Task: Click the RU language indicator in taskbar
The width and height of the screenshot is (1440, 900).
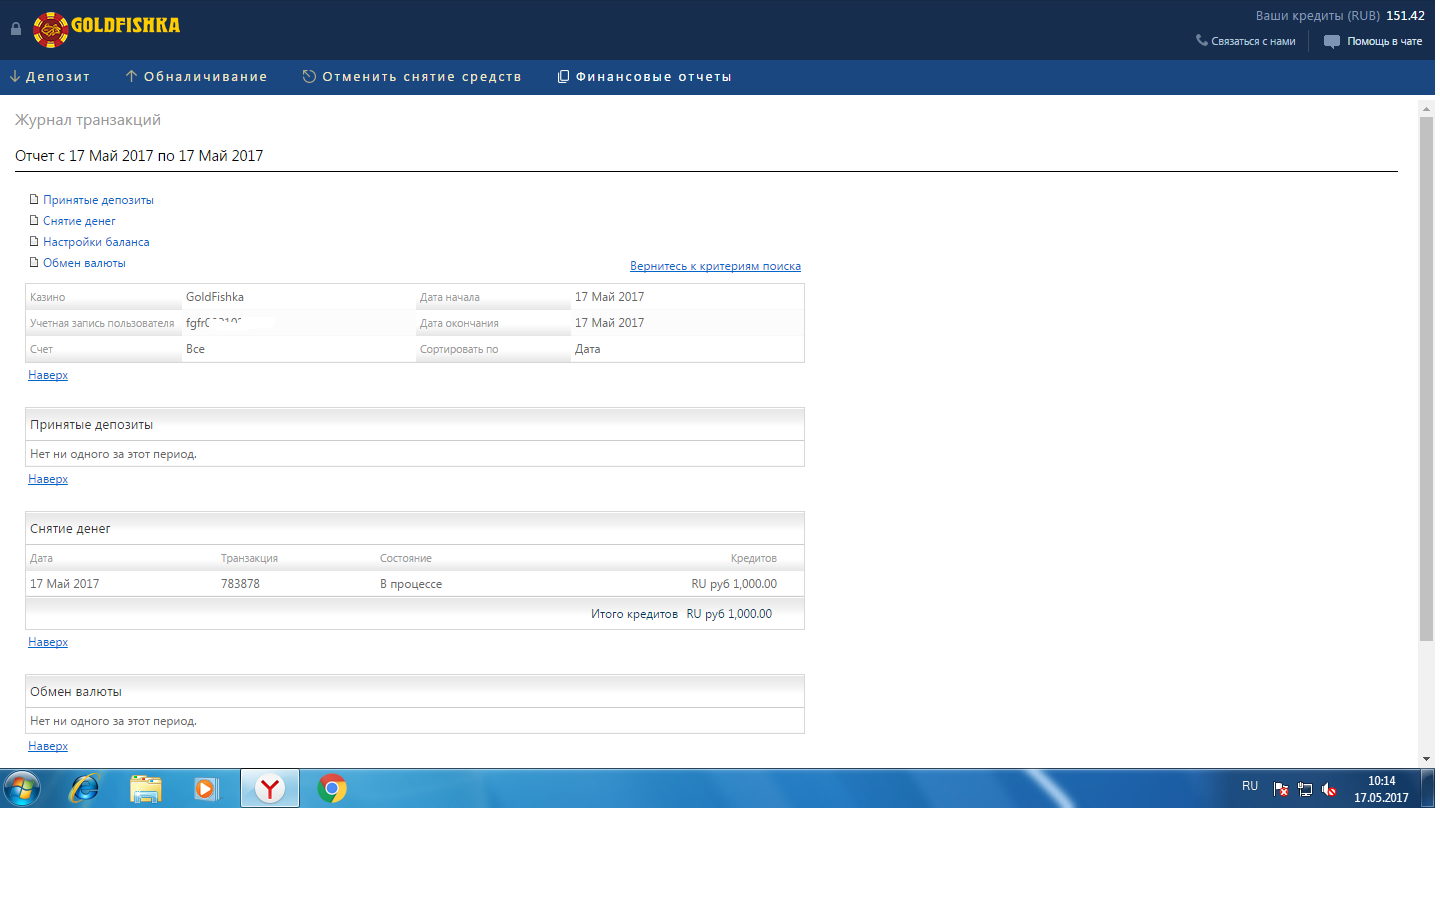Action: (1250, 786)
